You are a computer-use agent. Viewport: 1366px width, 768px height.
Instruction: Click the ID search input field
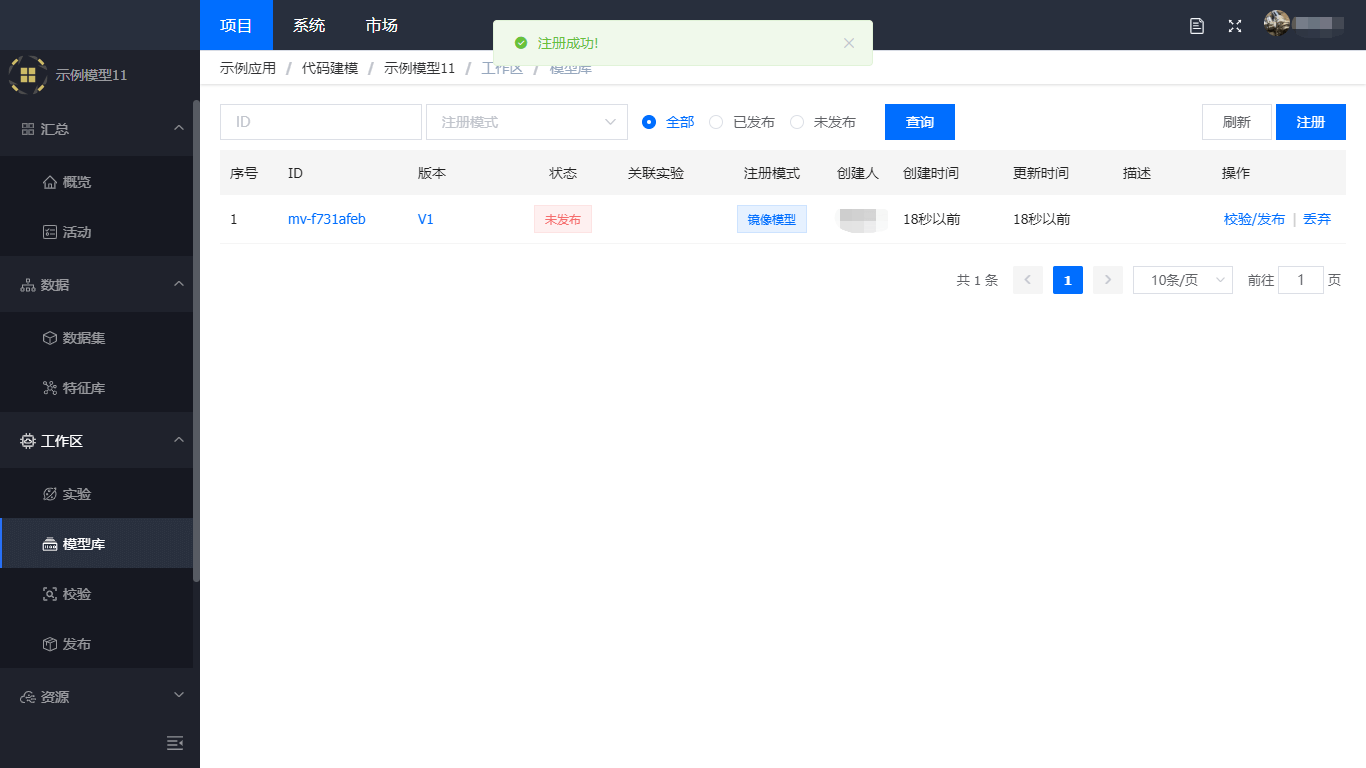coord(320,122)
